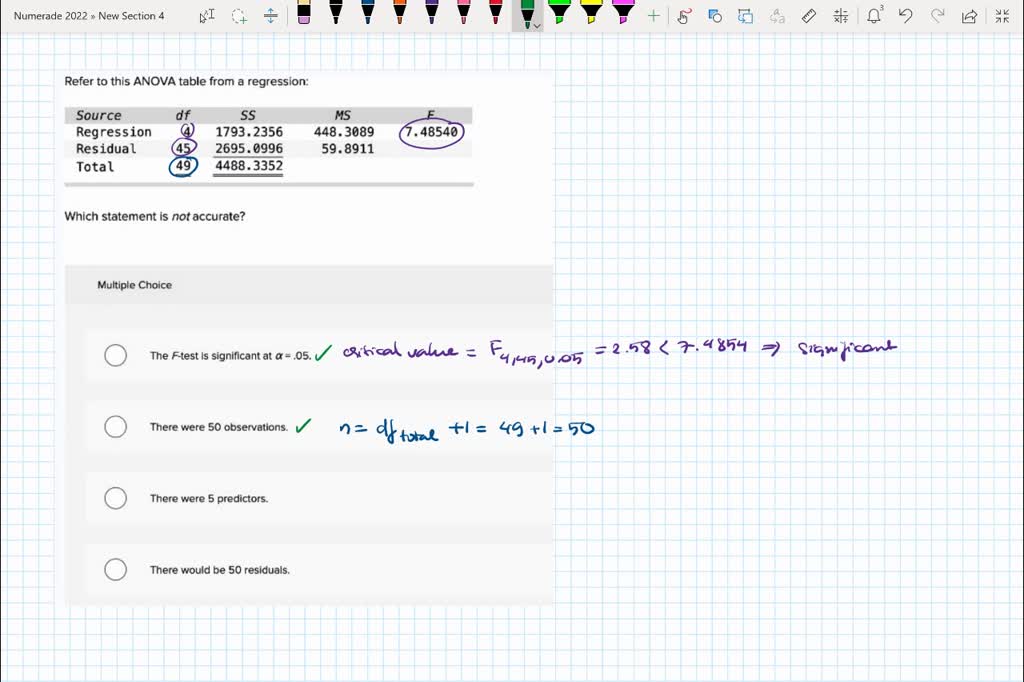
Task: Add a new pen with plus button
Action: [x=653, y=16]
